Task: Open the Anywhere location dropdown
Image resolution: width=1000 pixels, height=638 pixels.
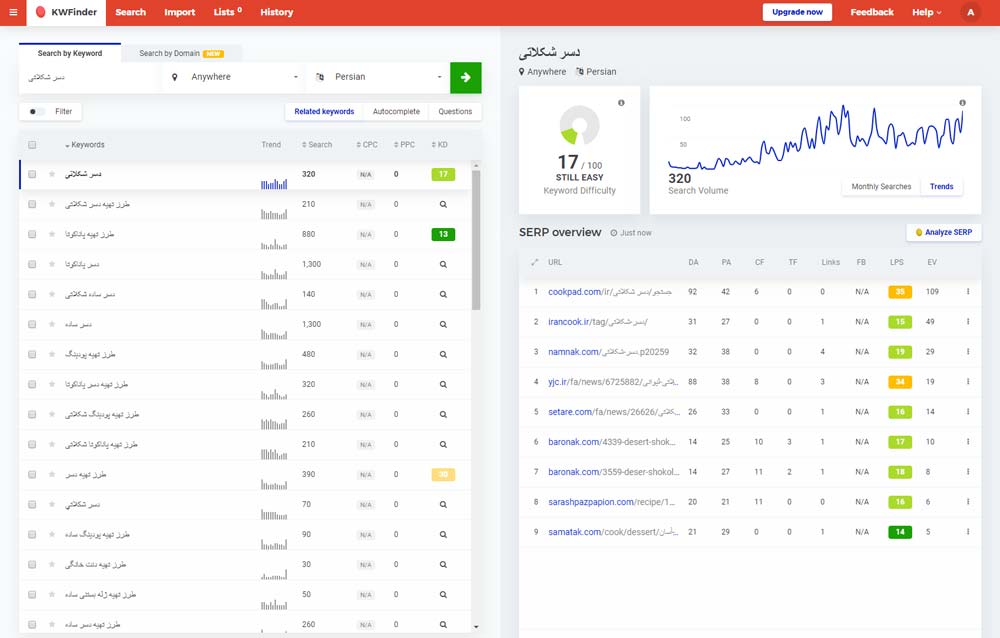Action: [x=234, y=77]
